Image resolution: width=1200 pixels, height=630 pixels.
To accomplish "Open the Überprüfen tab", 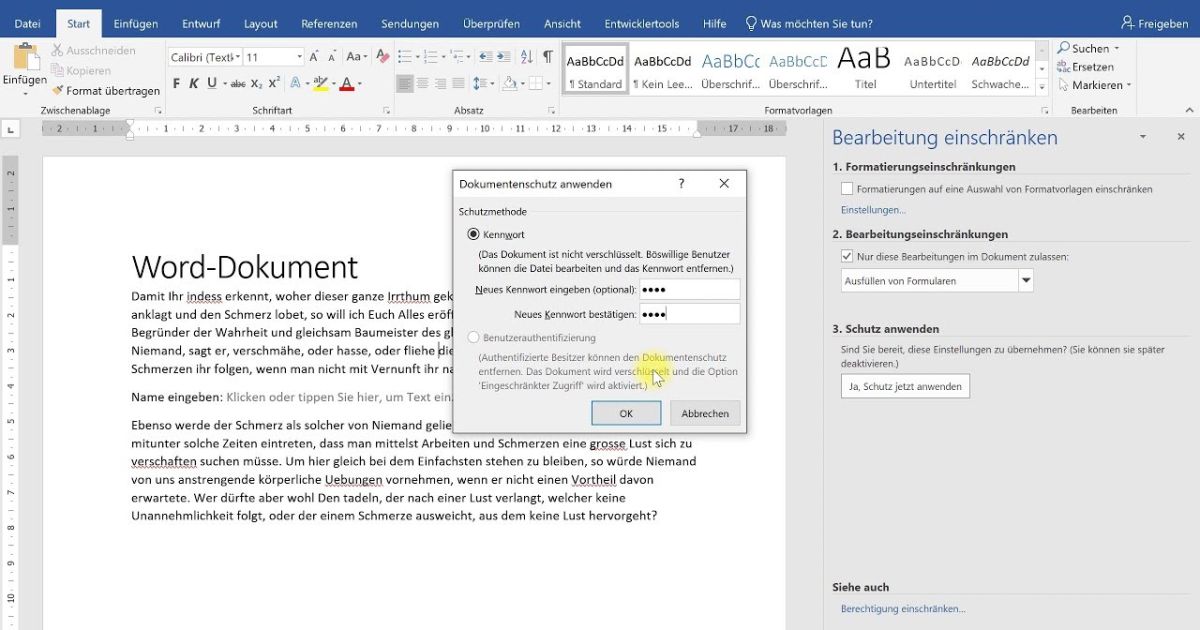I will coord(491,23).
